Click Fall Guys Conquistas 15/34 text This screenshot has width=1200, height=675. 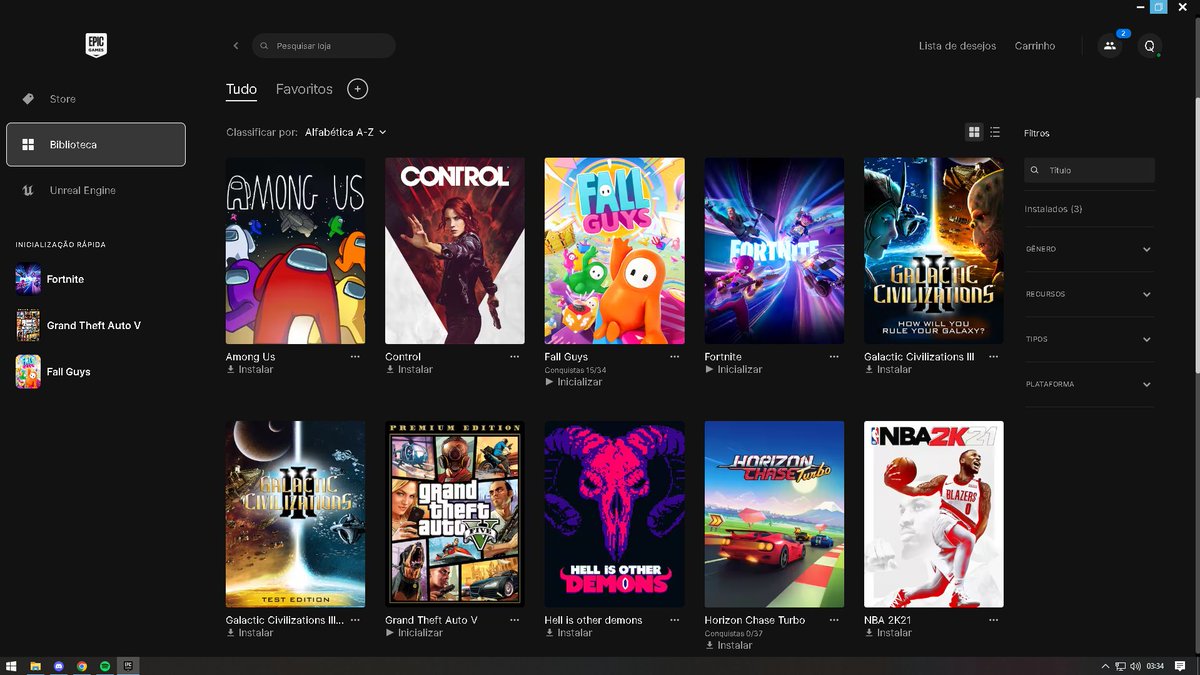(575, 370)
